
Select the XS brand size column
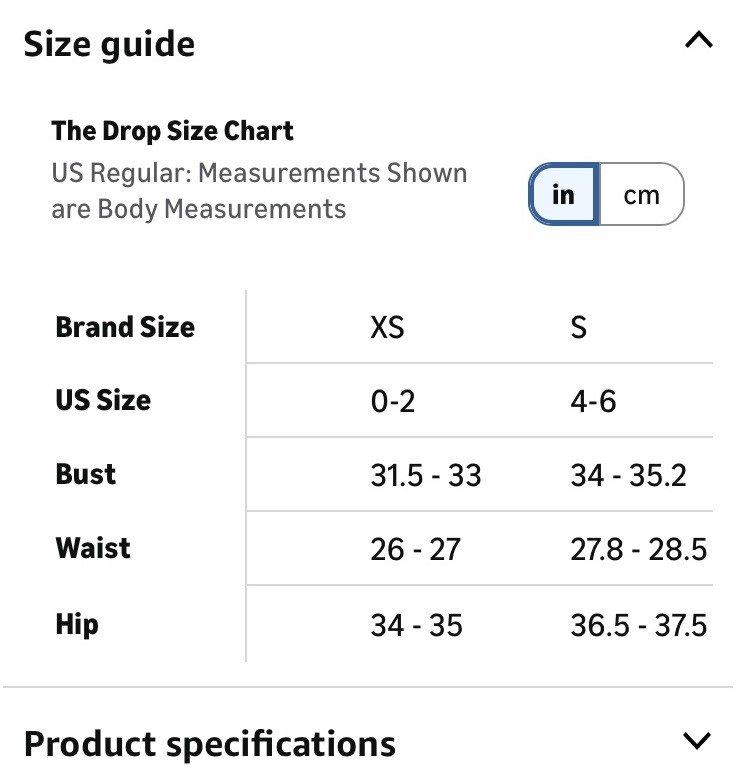[387, 328]
